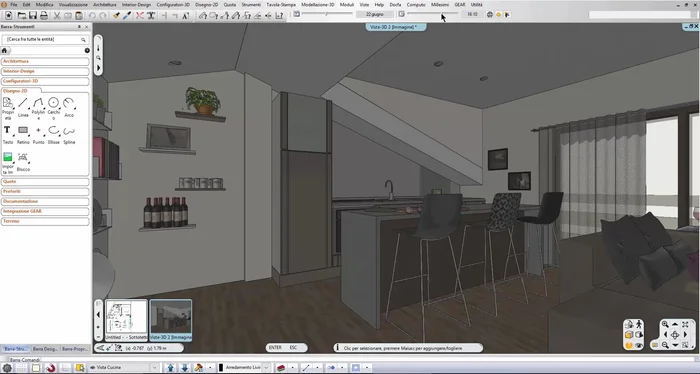
Task: Click the ESC button
Action: coord(293,347)
